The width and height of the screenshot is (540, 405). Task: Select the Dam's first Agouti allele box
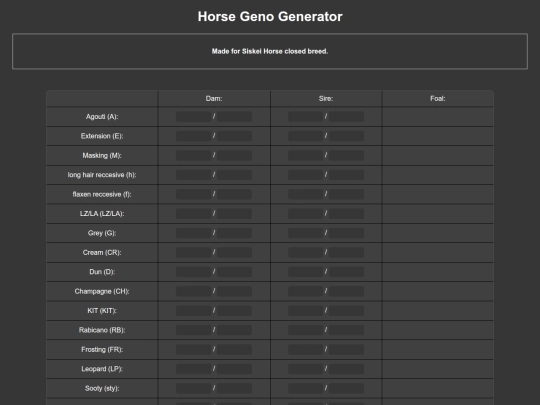(x=194, y=116)
